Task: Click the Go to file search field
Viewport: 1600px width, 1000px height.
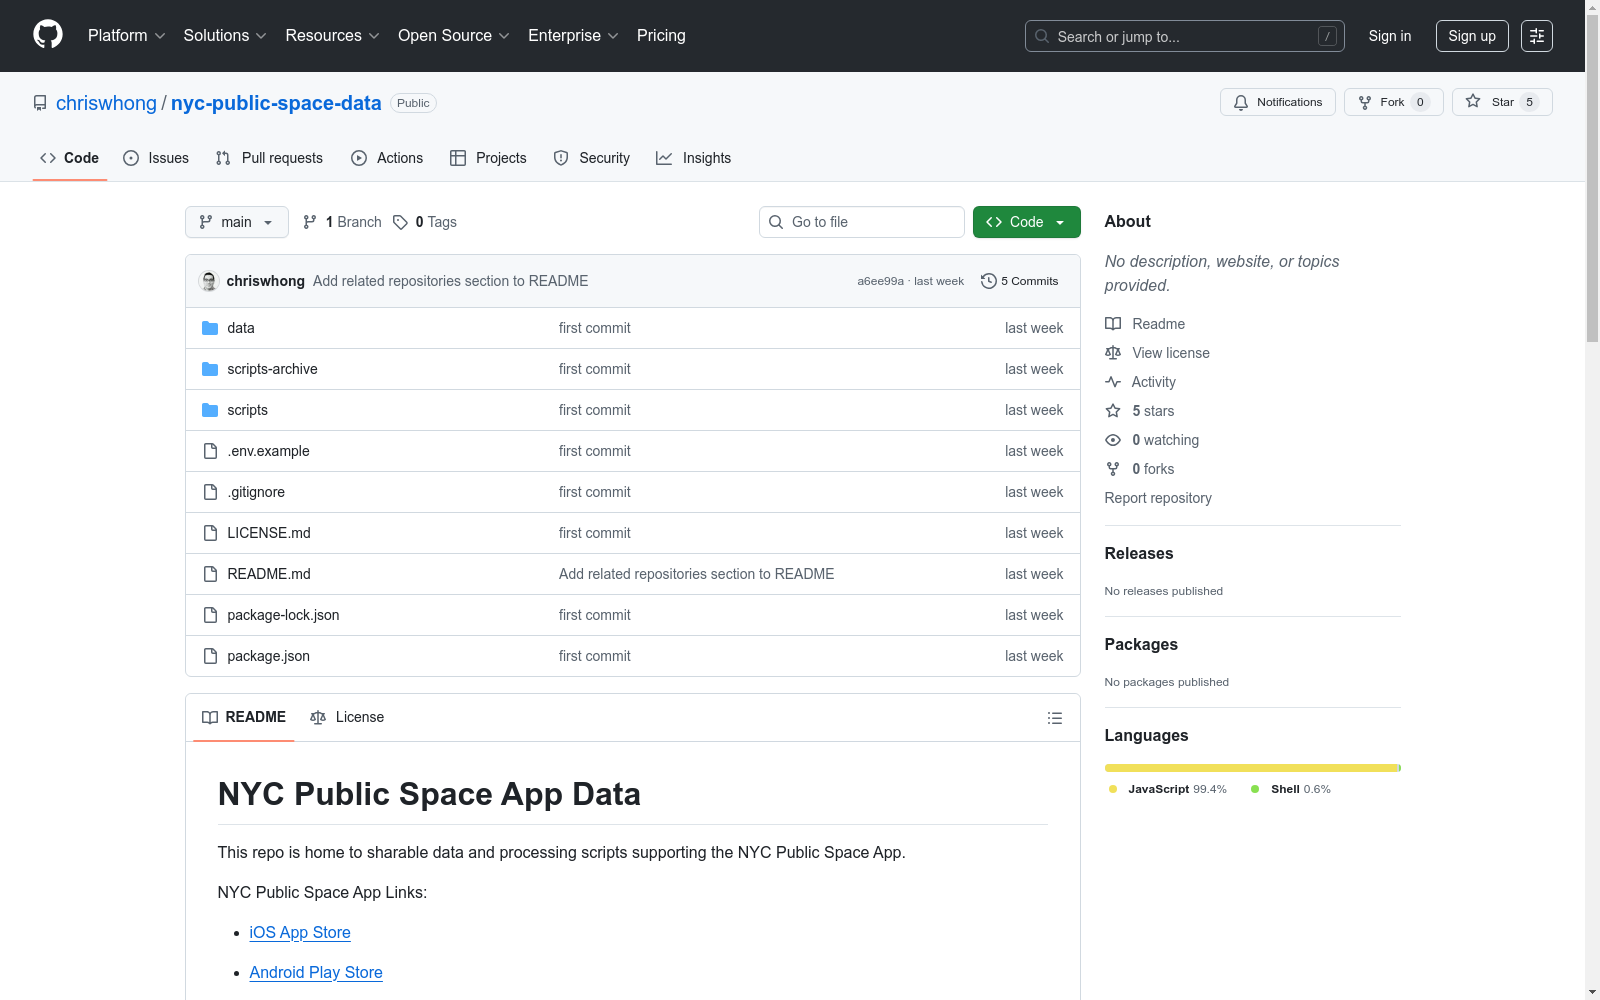Action: (862, 222)
